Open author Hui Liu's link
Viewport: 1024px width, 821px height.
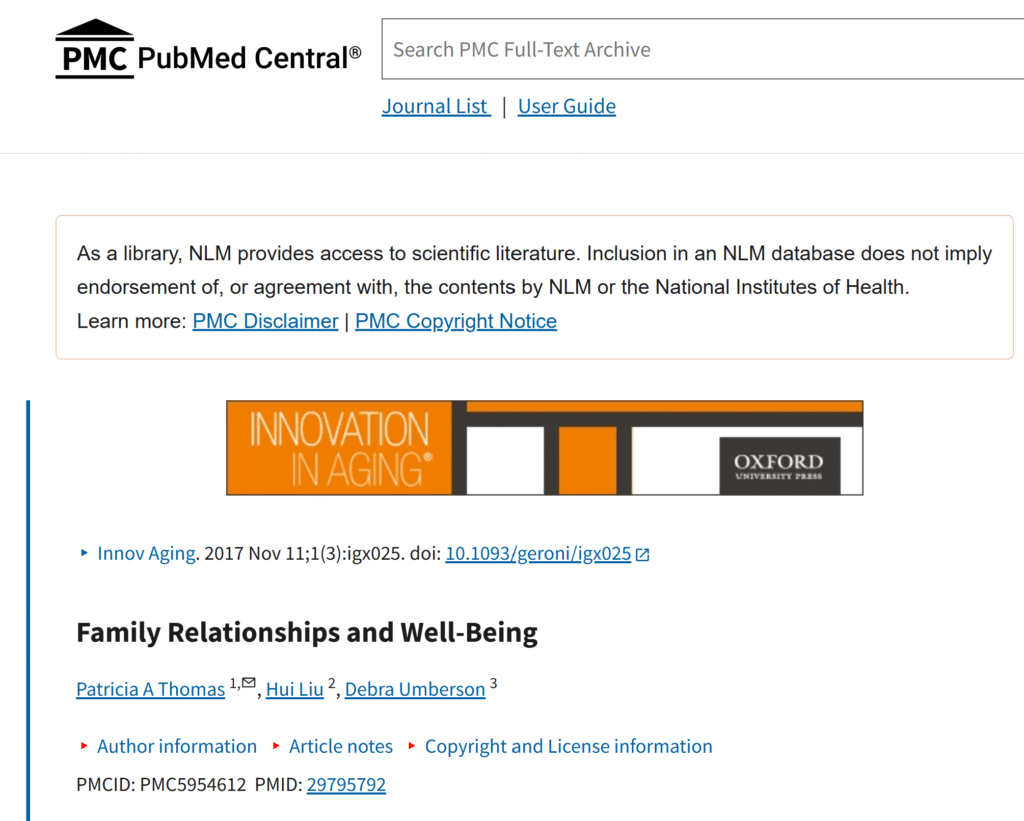(x=295, y=689)
